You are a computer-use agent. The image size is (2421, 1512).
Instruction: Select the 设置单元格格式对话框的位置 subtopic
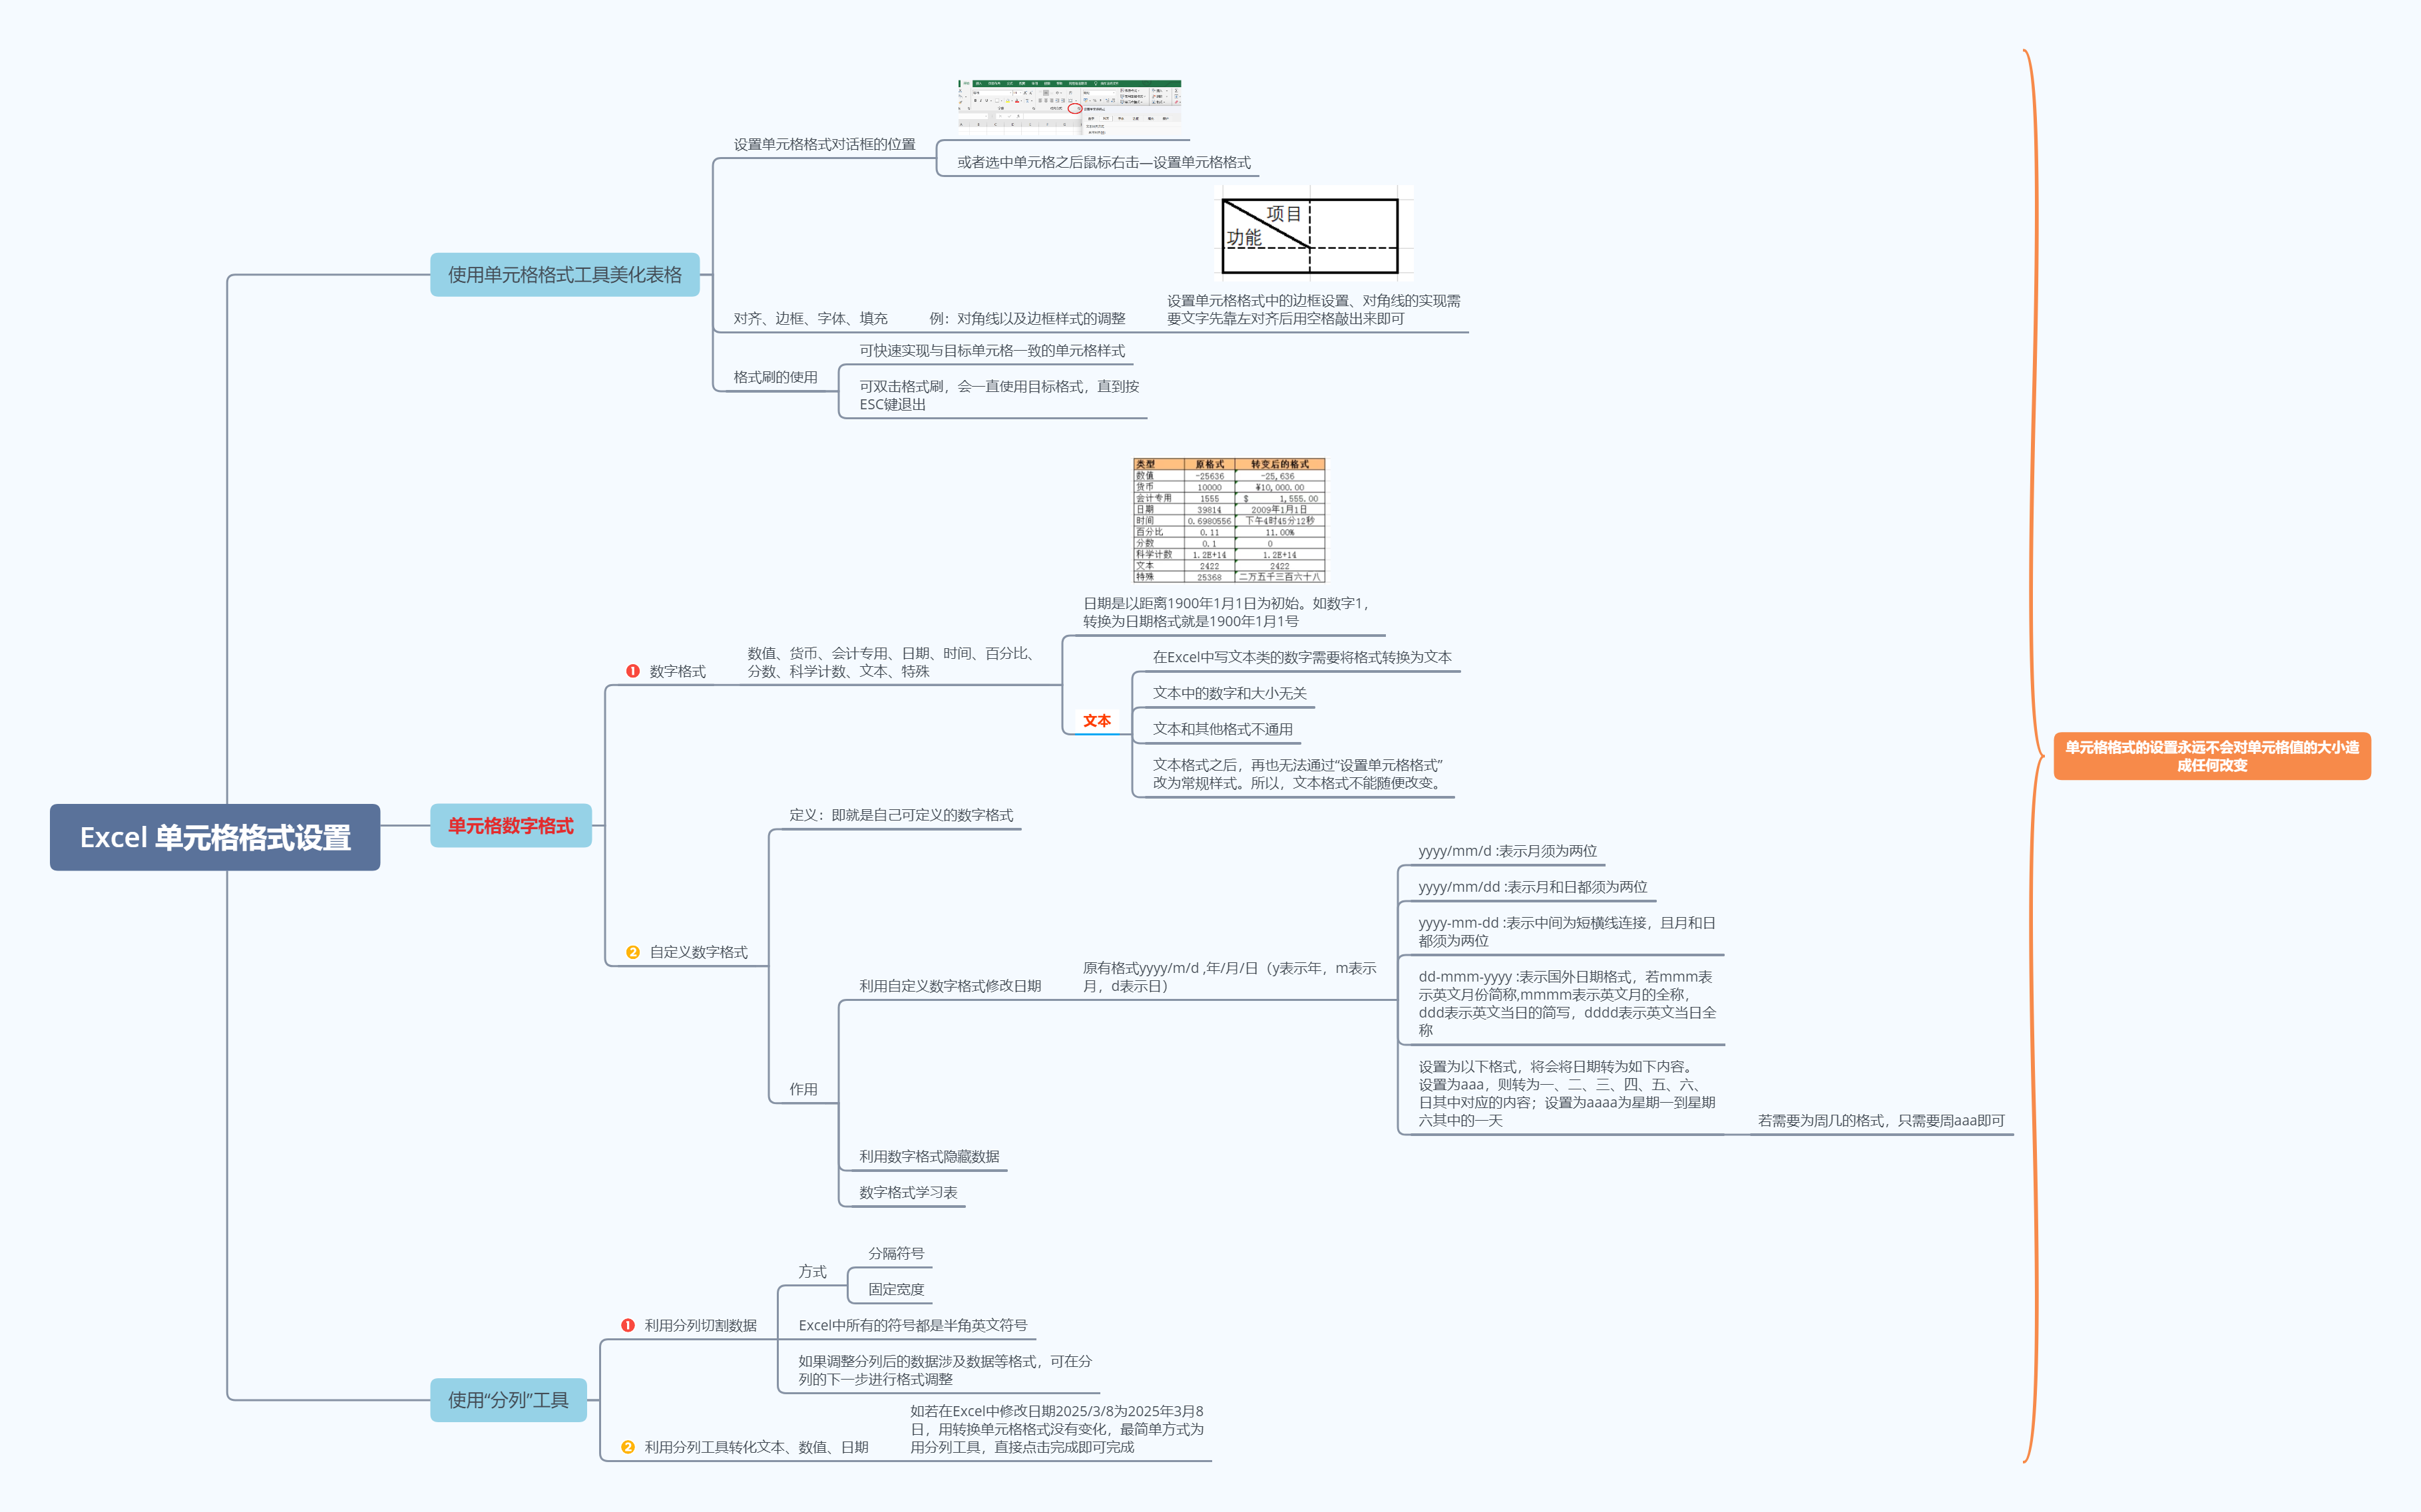click(824, 145)
